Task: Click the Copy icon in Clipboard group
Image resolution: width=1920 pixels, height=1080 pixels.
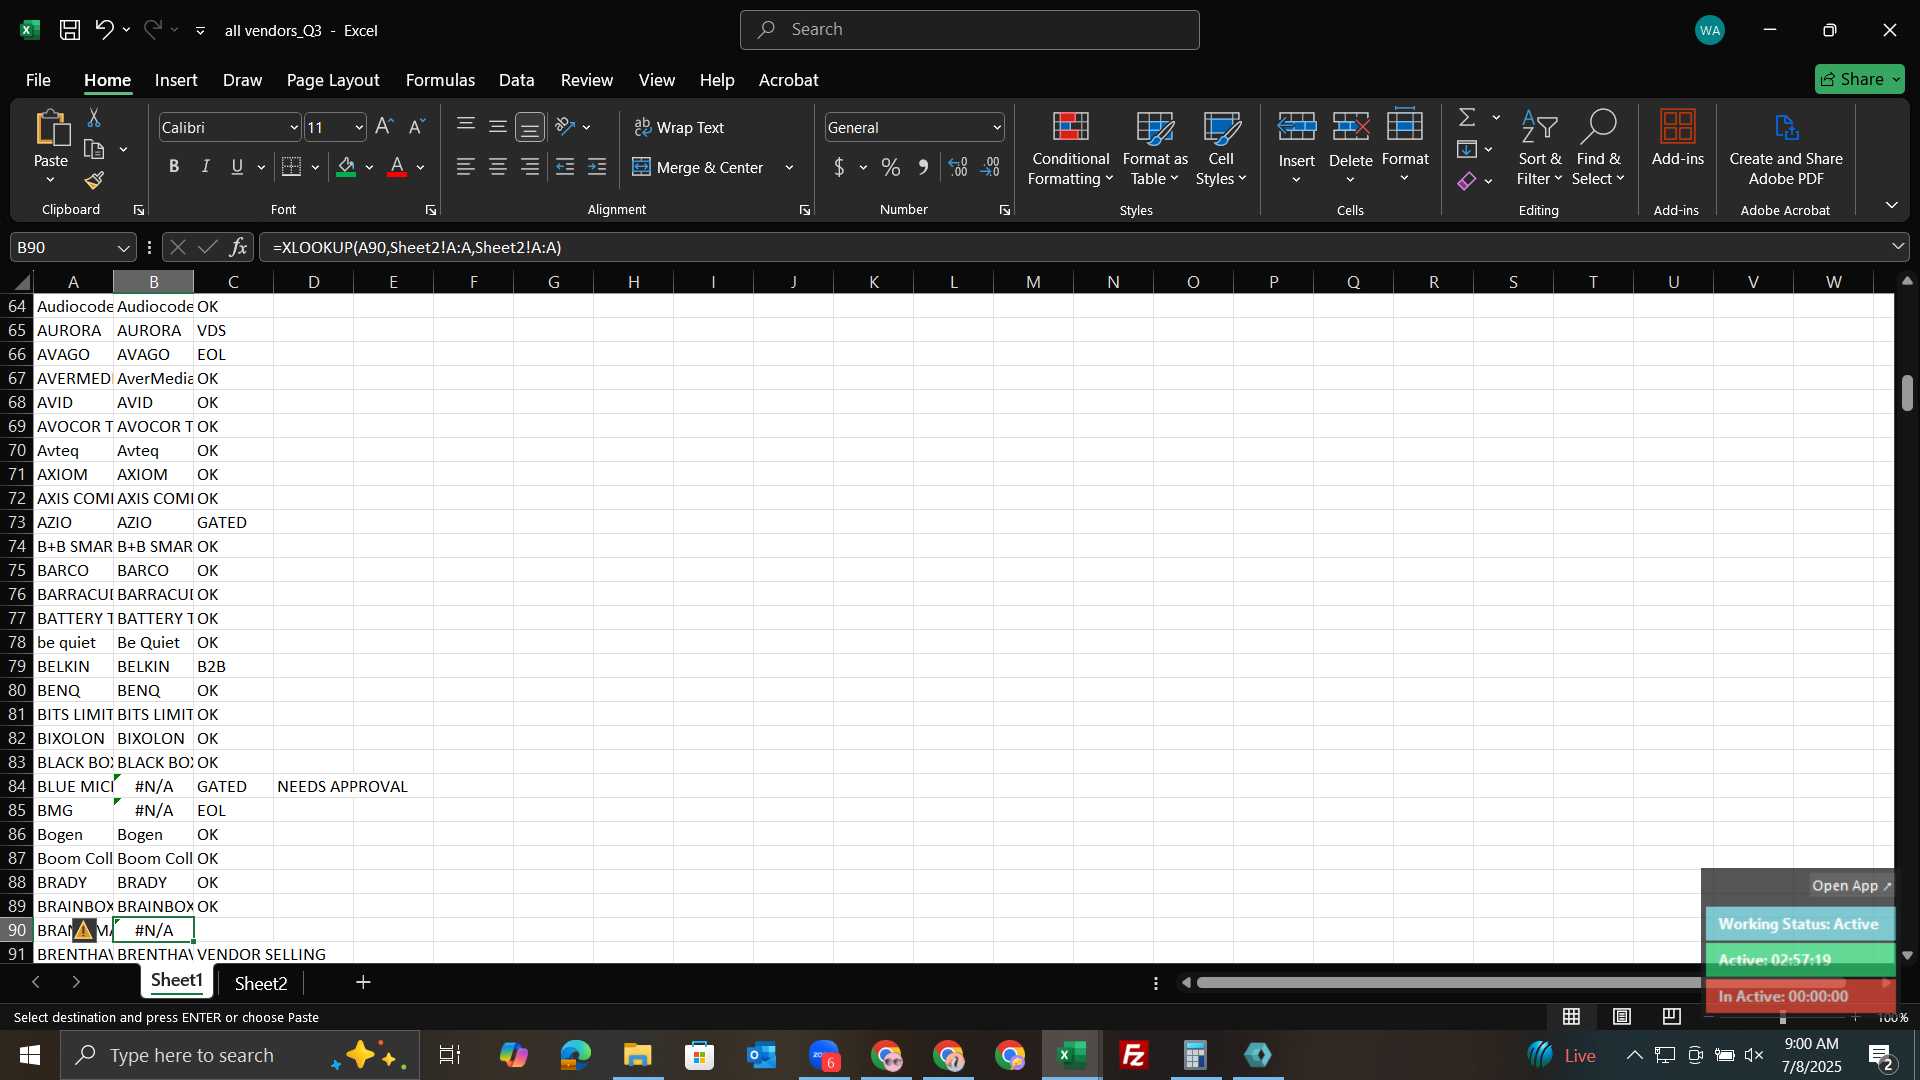Action: point(94,150)
